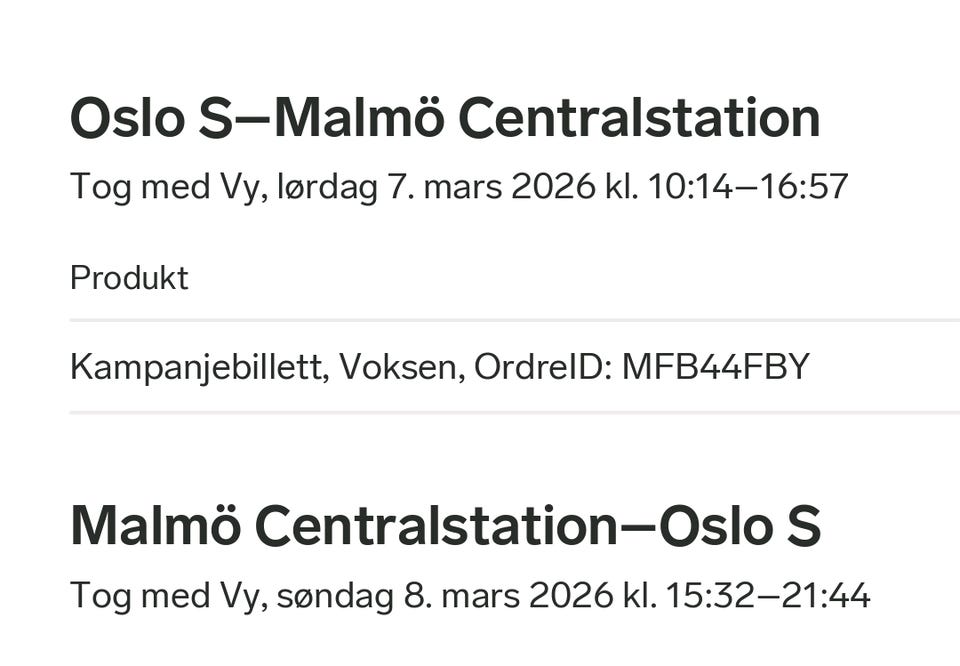Select the date lørdag 7. mars 2026
The height and width of the screenshot is (666, 960).
point(436,187)
